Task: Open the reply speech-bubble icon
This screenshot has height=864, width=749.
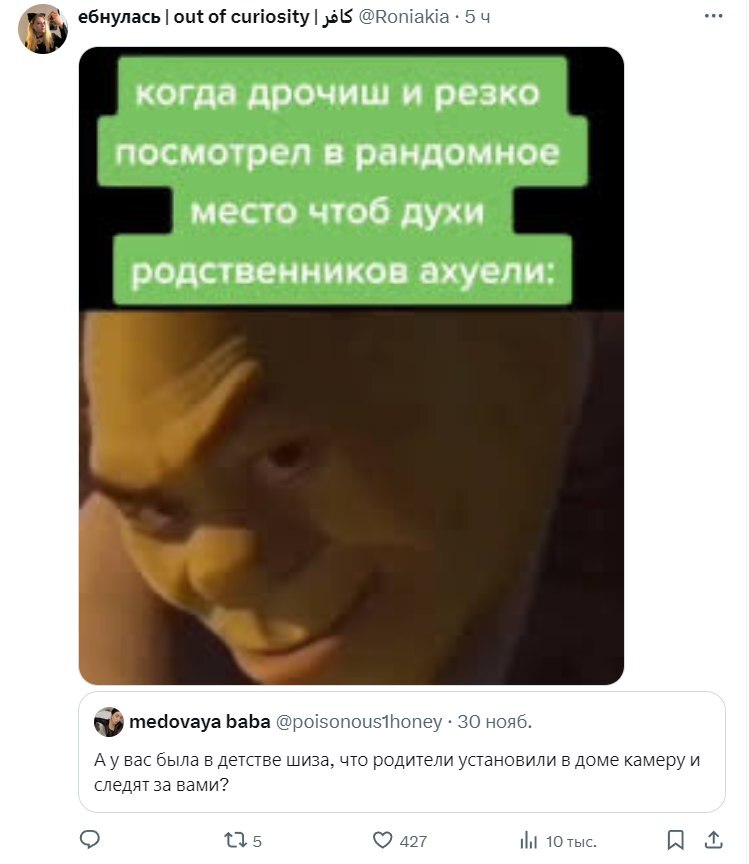Action: (x=90, y=840)
